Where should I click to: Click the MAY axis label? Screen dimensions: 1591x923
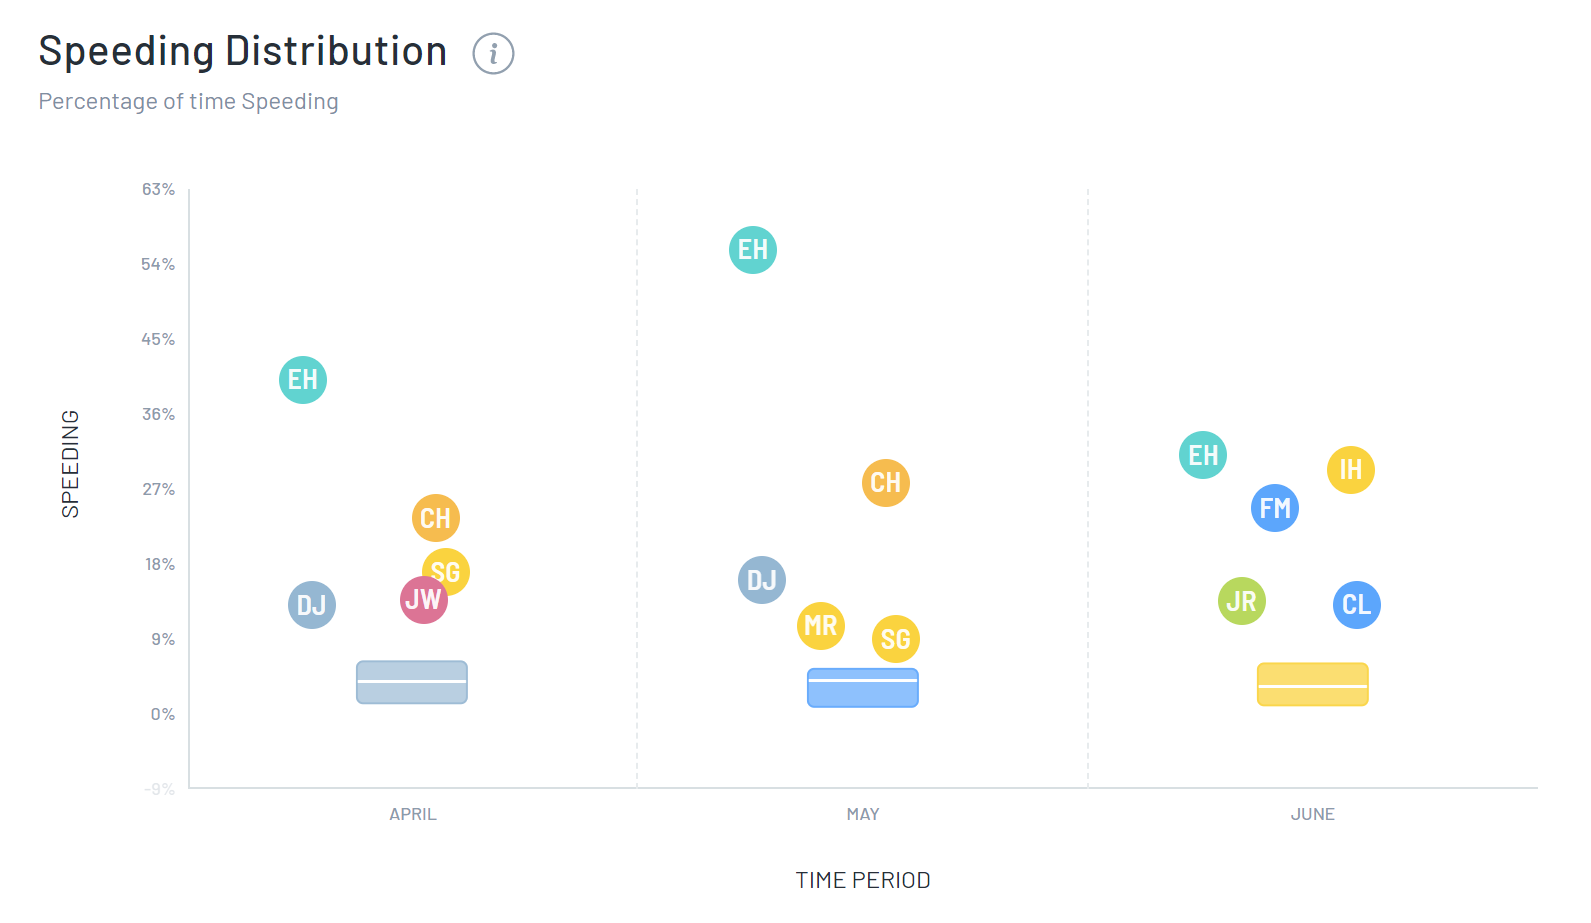863,814
